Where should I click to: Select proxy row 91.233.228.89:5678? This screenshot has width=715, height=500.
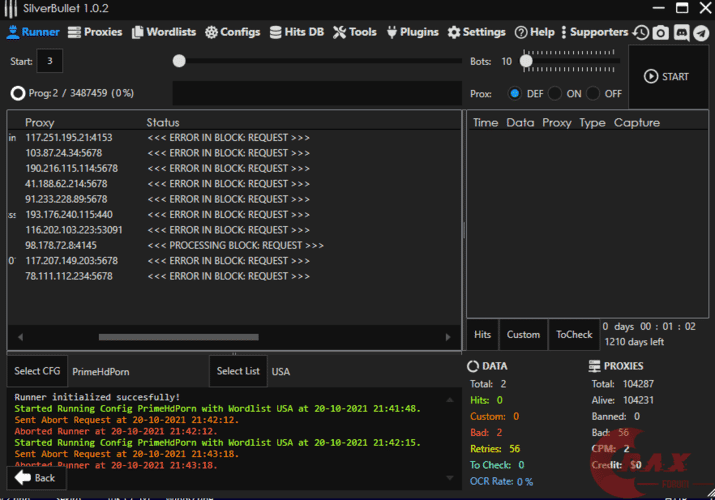(233, 199)
